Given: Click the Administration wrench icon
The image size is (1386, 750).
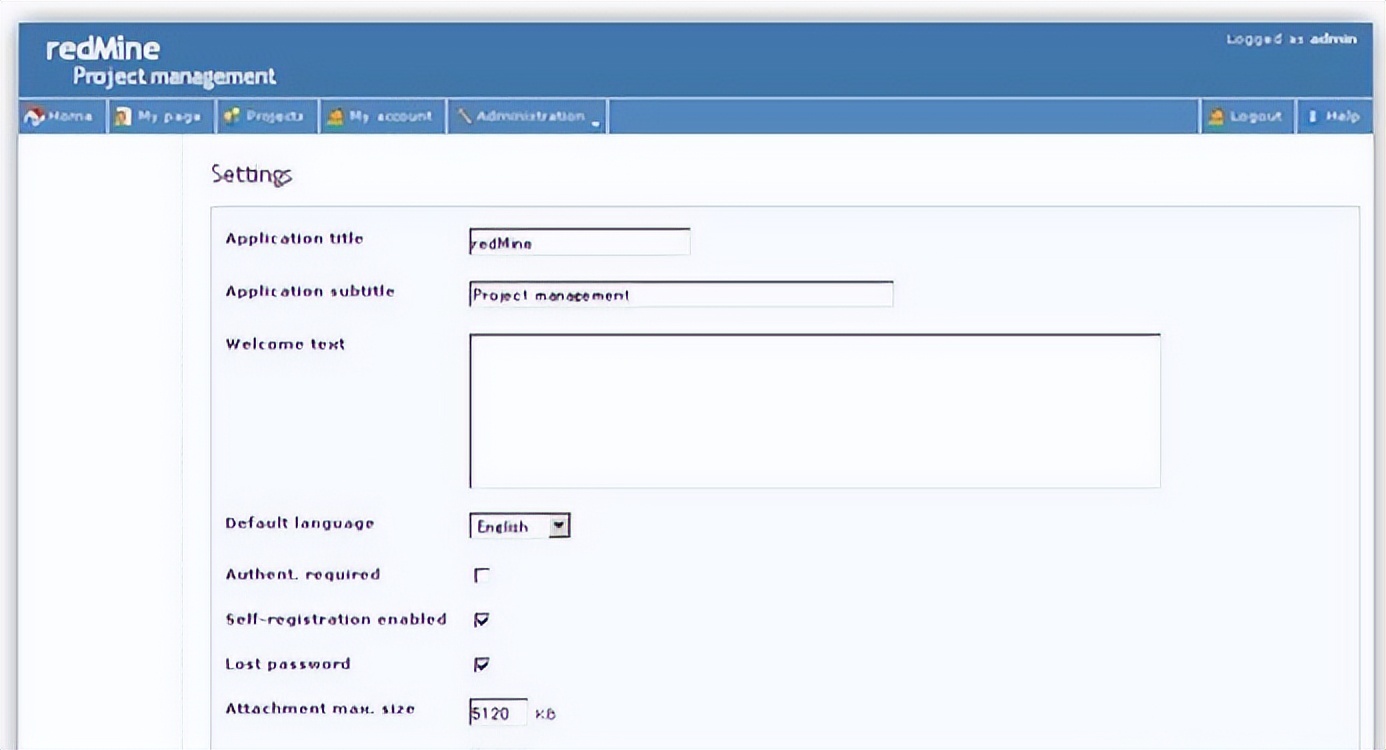Looking at the screenshot, I should pyautogui.click(x=464, y=117).
